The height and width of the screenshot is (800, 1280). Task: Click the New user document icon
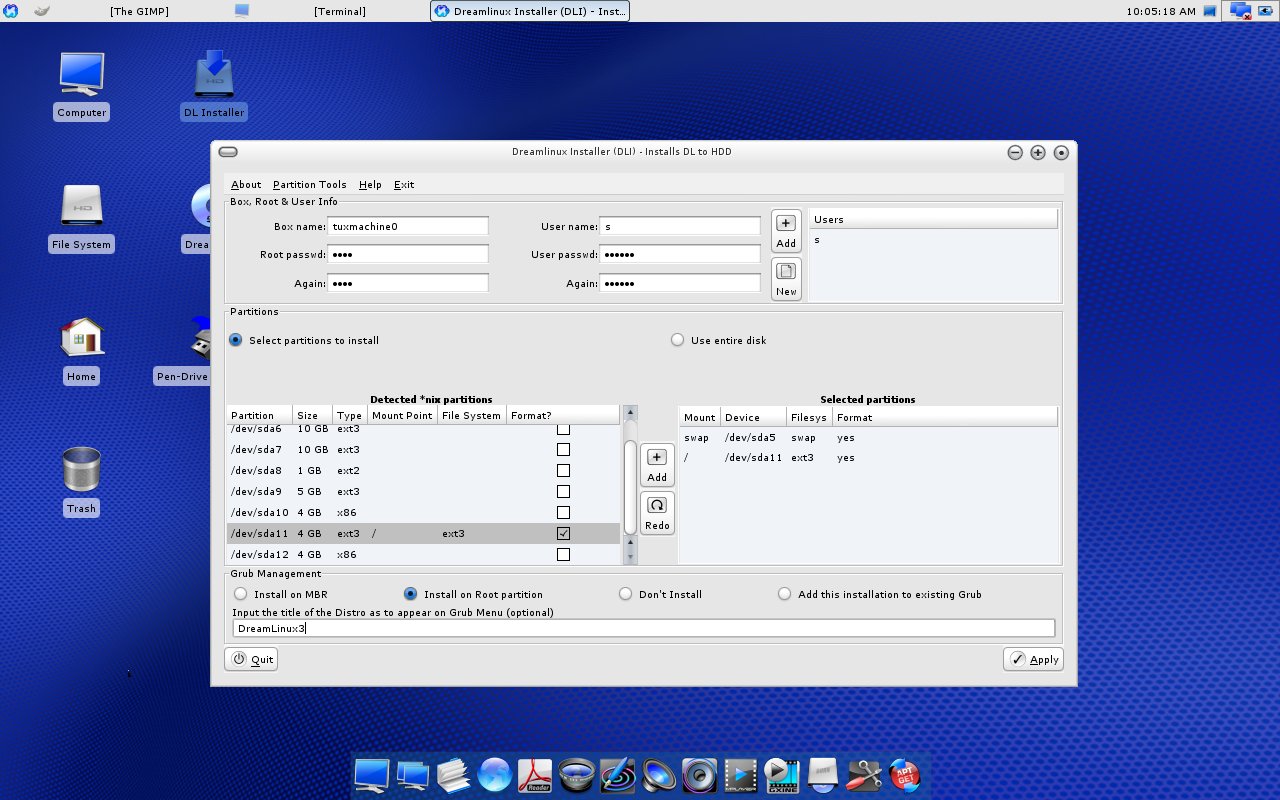point(786,279)
